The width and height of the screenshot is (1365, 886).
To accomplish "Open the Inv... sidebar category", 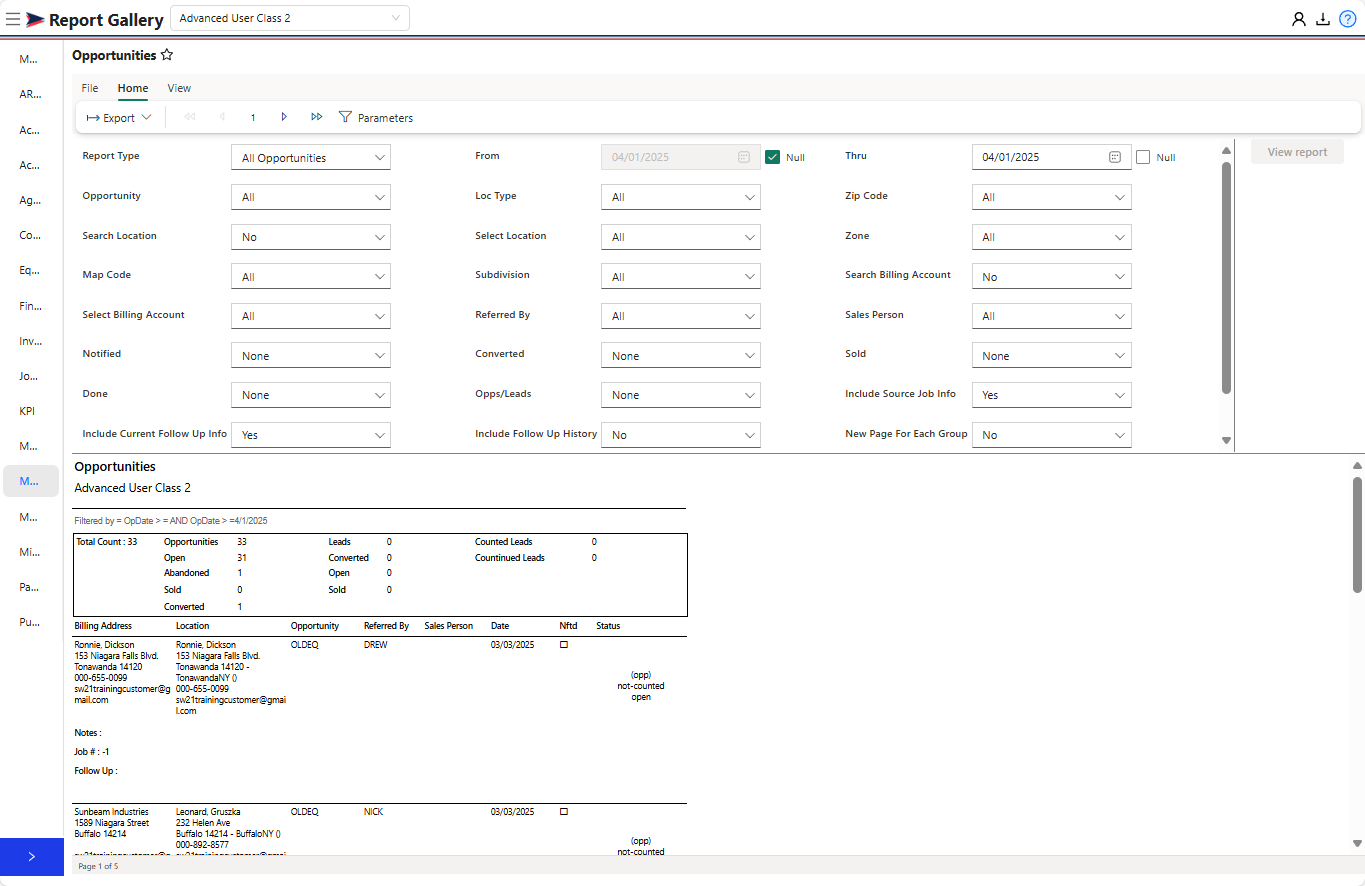I will point(31,341).
